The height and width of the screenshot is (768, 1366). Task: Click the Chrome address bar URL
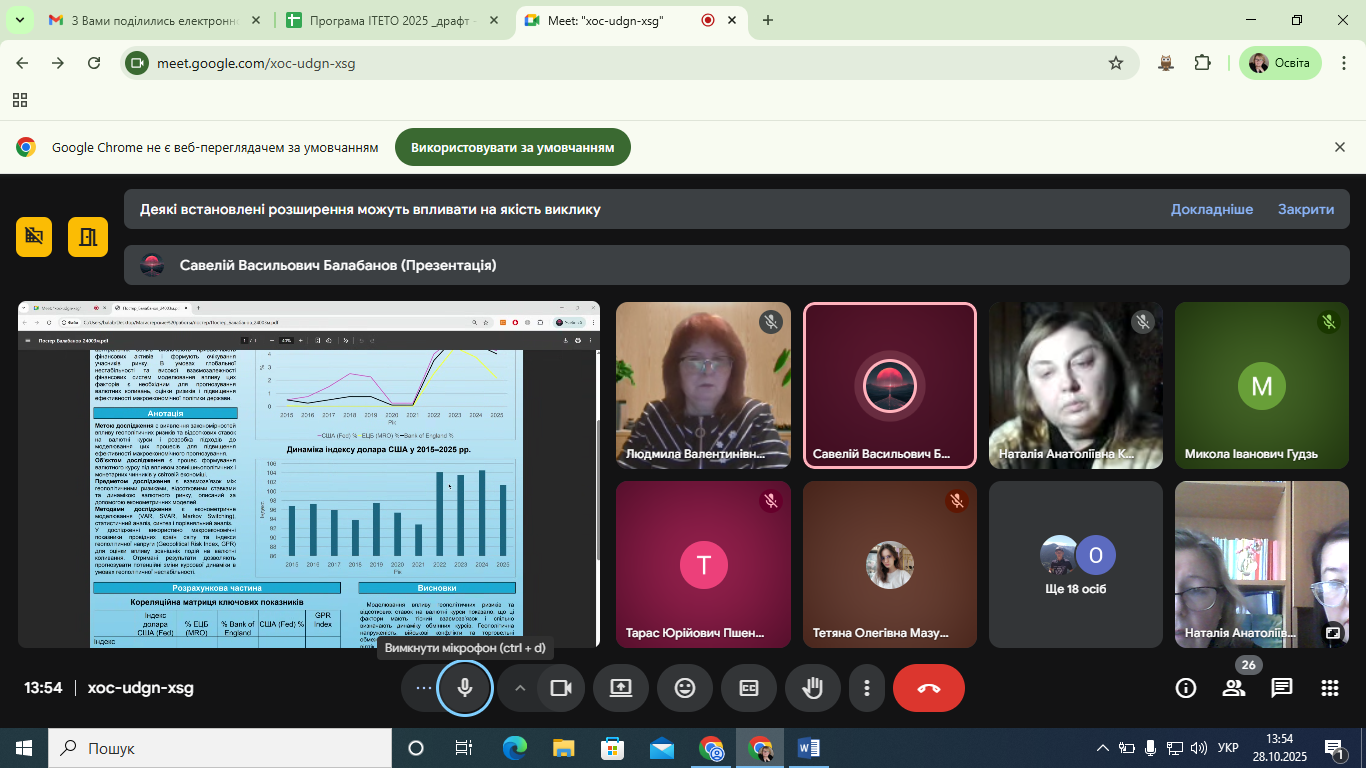(256, 63)
